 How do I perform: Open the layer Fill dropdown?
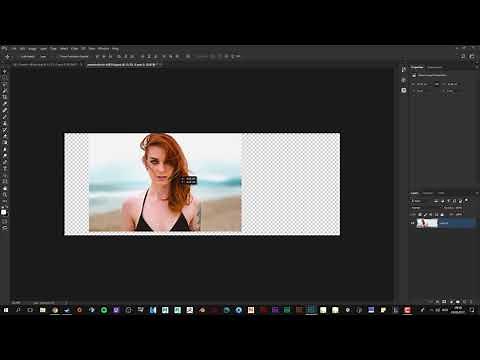[x=459, y=214]
